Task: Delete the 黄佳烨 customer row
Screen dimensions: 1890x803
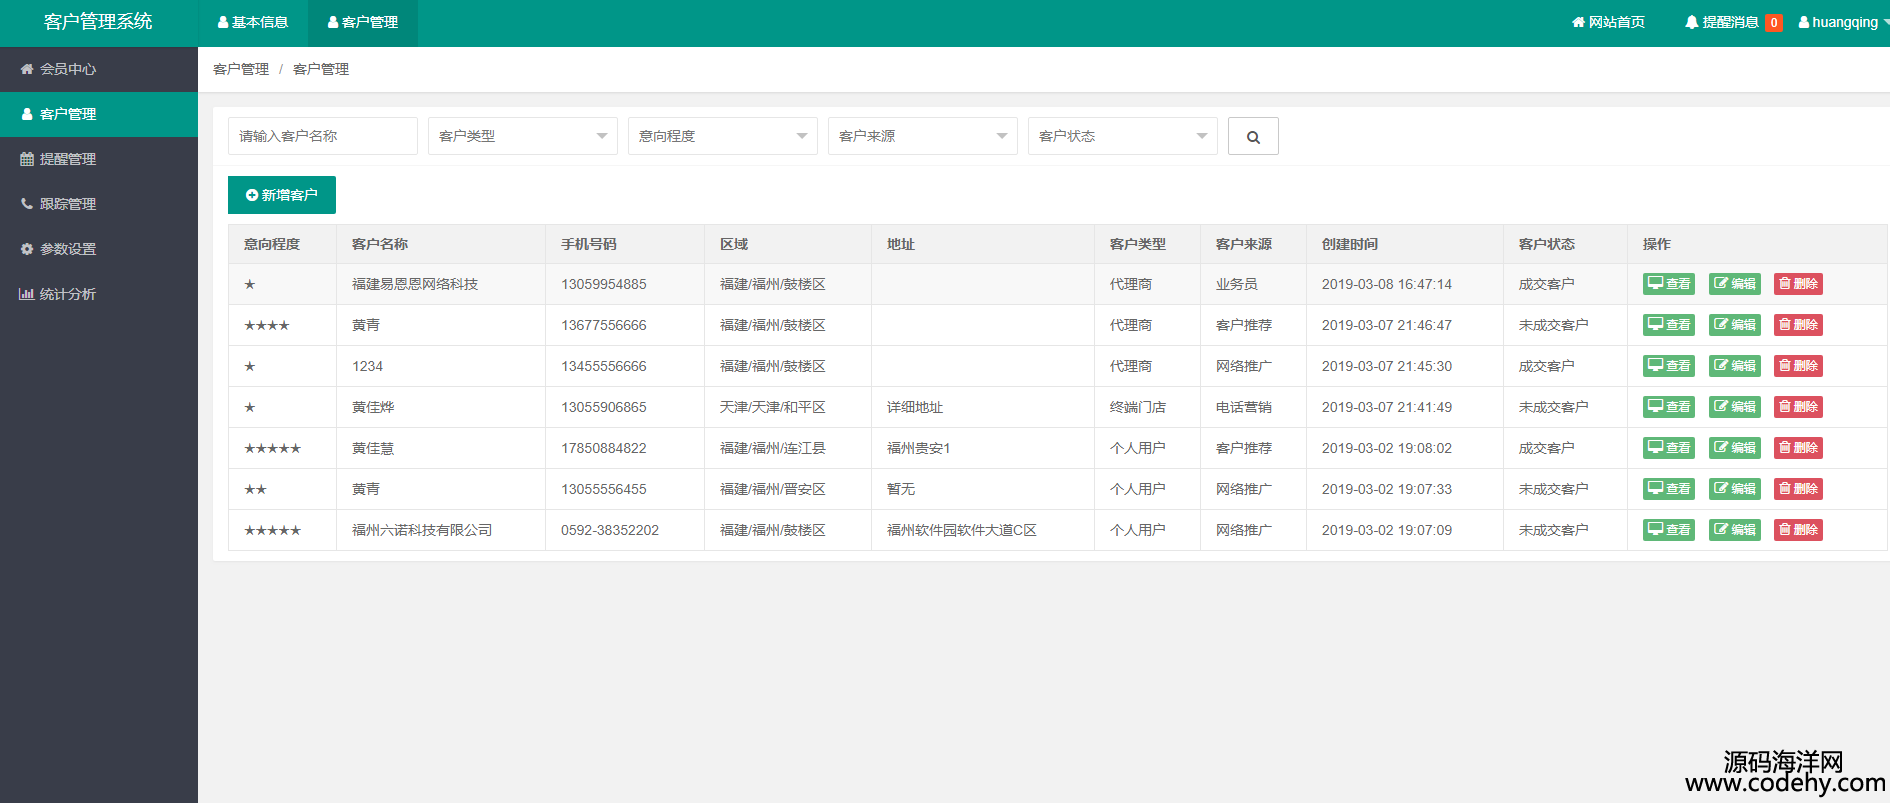Action: click(x=1798, y=407)
